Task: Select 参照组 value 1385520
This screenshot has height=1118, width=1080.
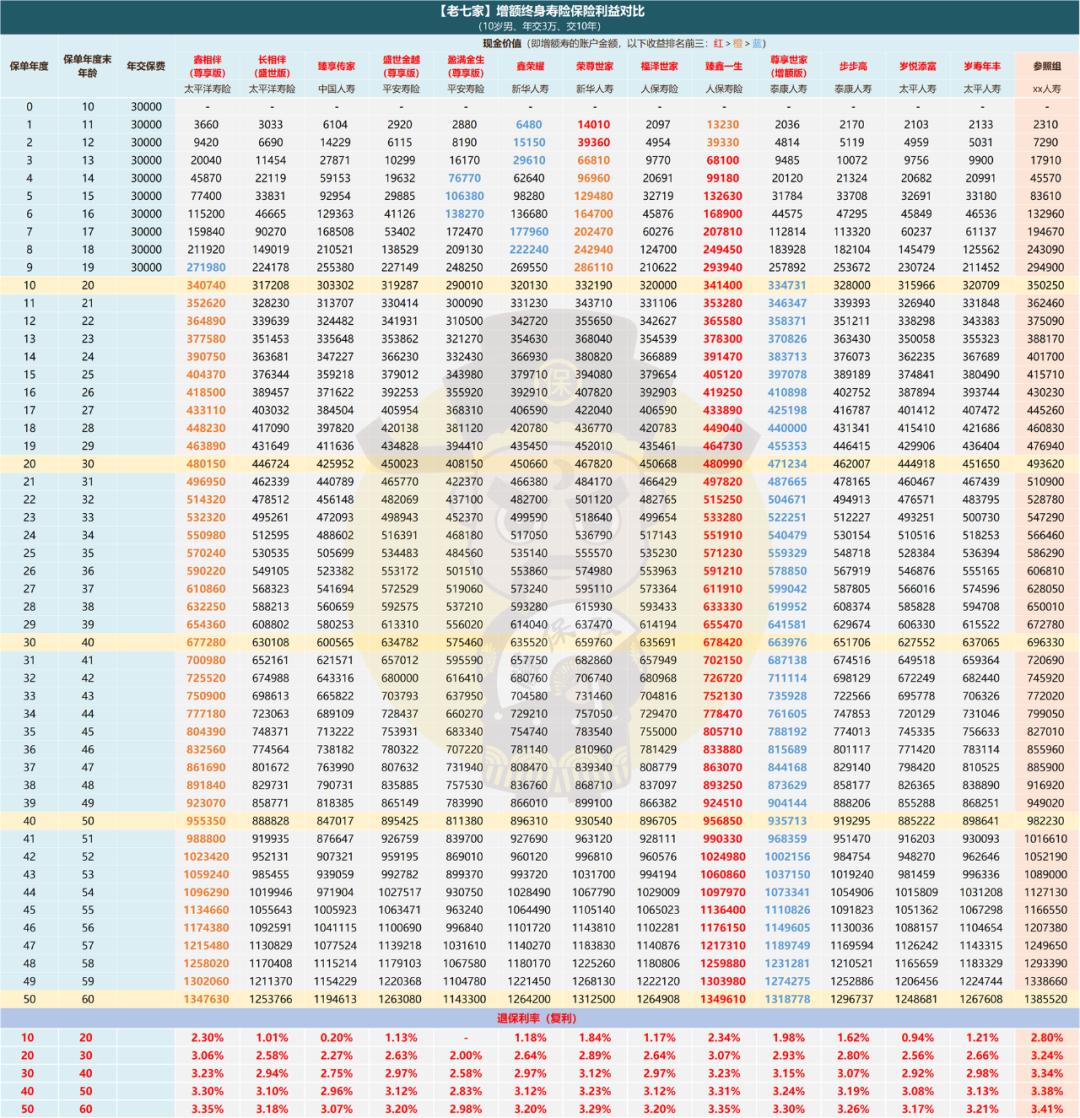Action: (x=1046, y=999)
